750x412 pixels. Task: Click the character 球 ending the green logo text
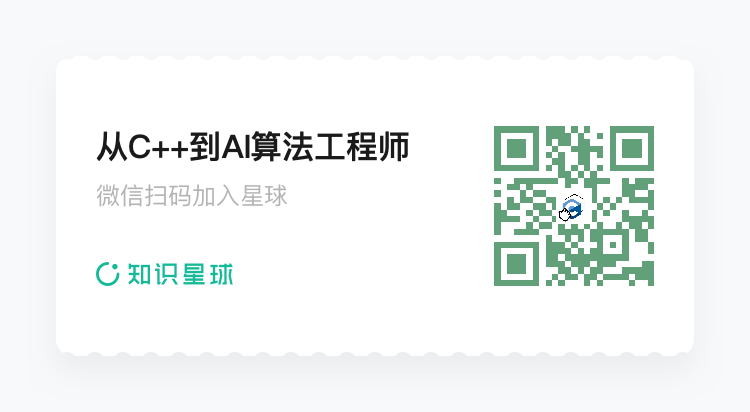coord(222,274)
